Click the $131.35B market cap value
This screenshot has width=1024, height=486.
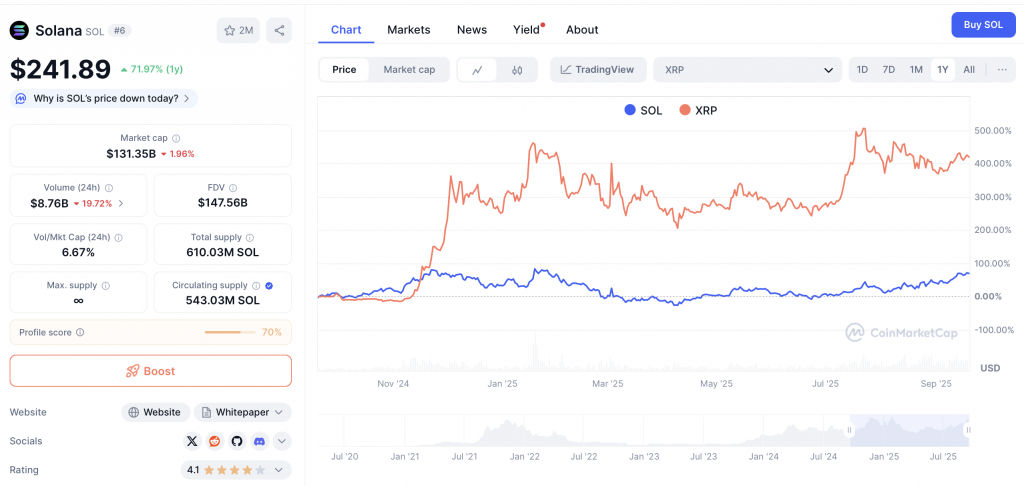click(x=131, y=154)
